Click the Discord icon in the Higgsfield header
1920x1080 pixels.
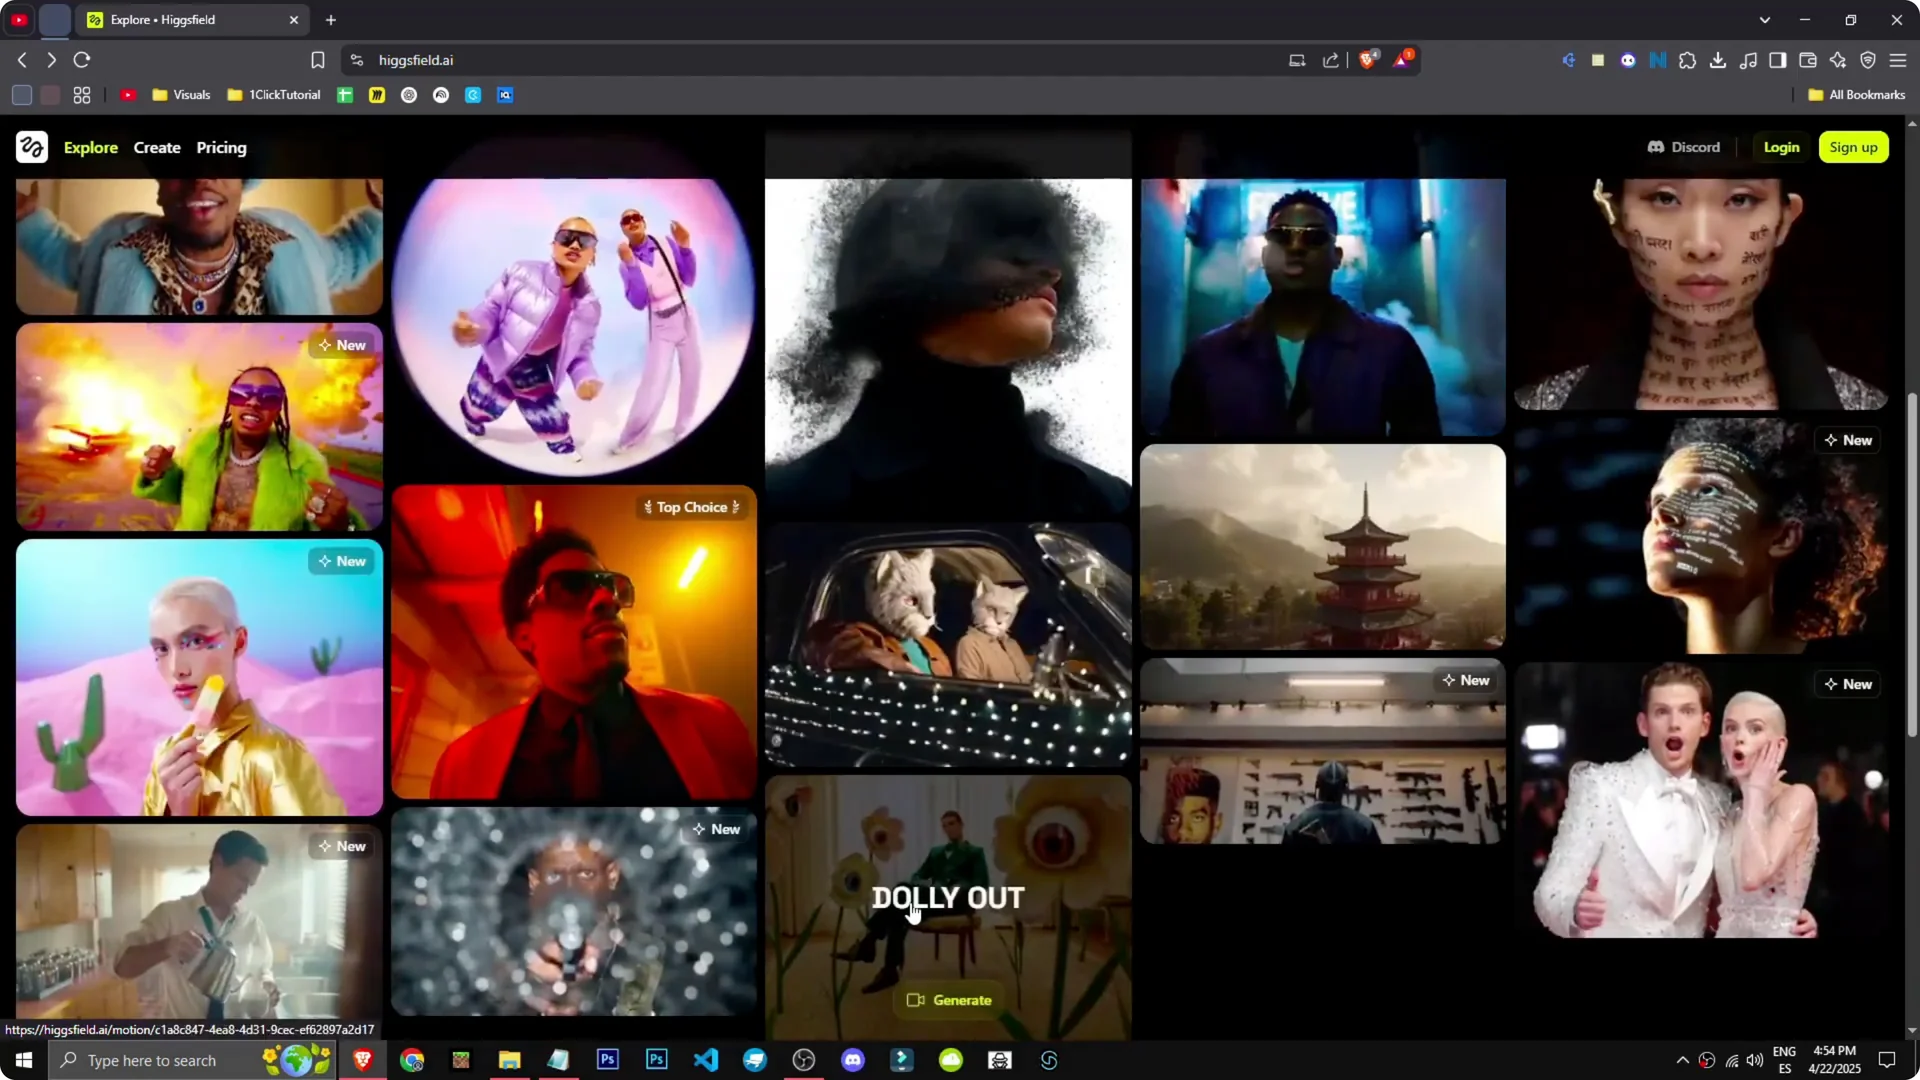[x=1655, y=147]
